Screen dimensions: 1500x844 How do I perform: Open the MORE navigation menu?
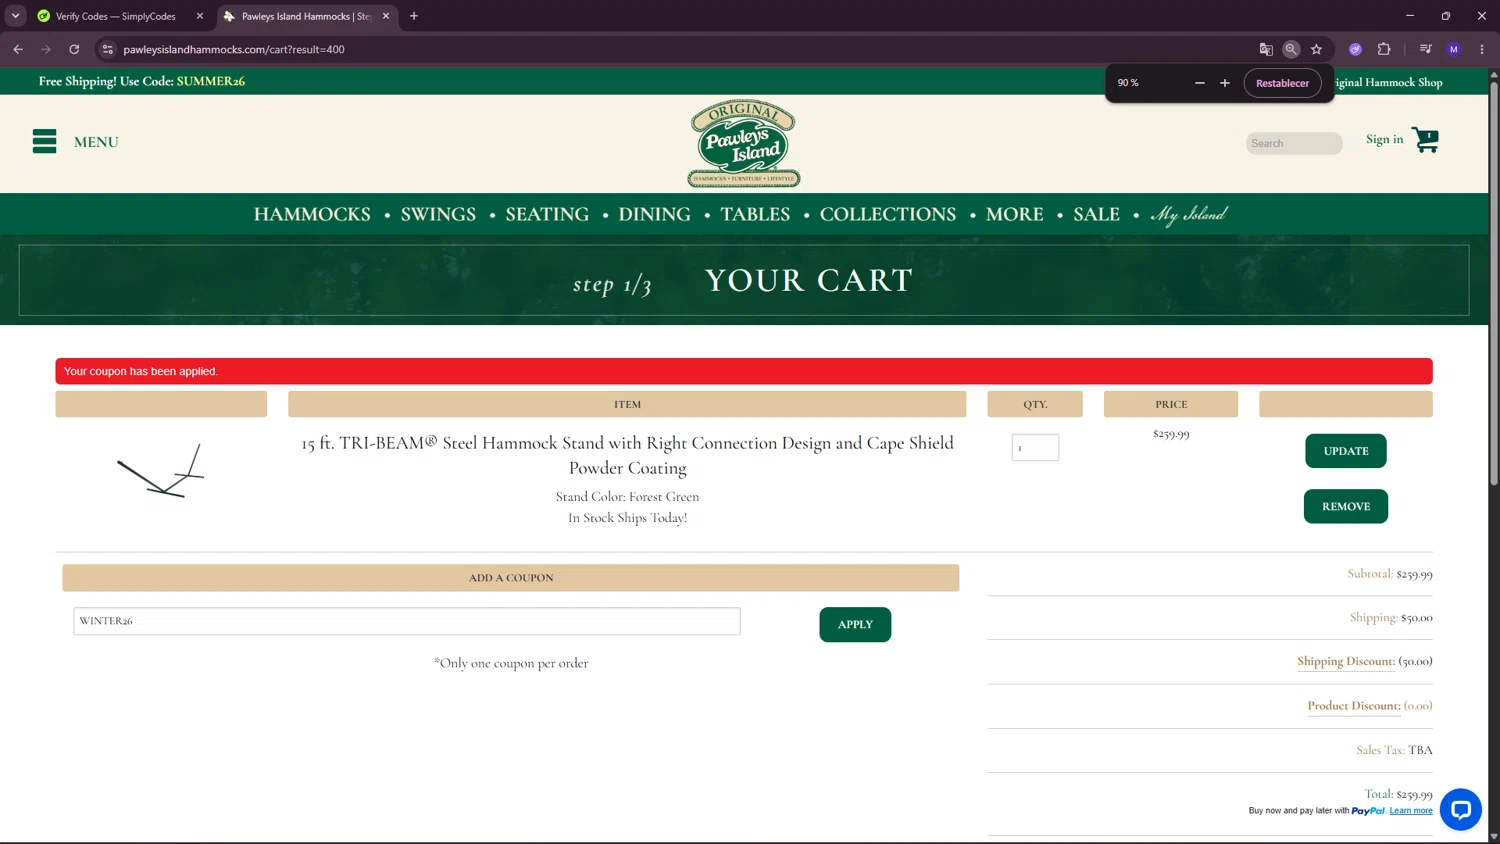1014,214
